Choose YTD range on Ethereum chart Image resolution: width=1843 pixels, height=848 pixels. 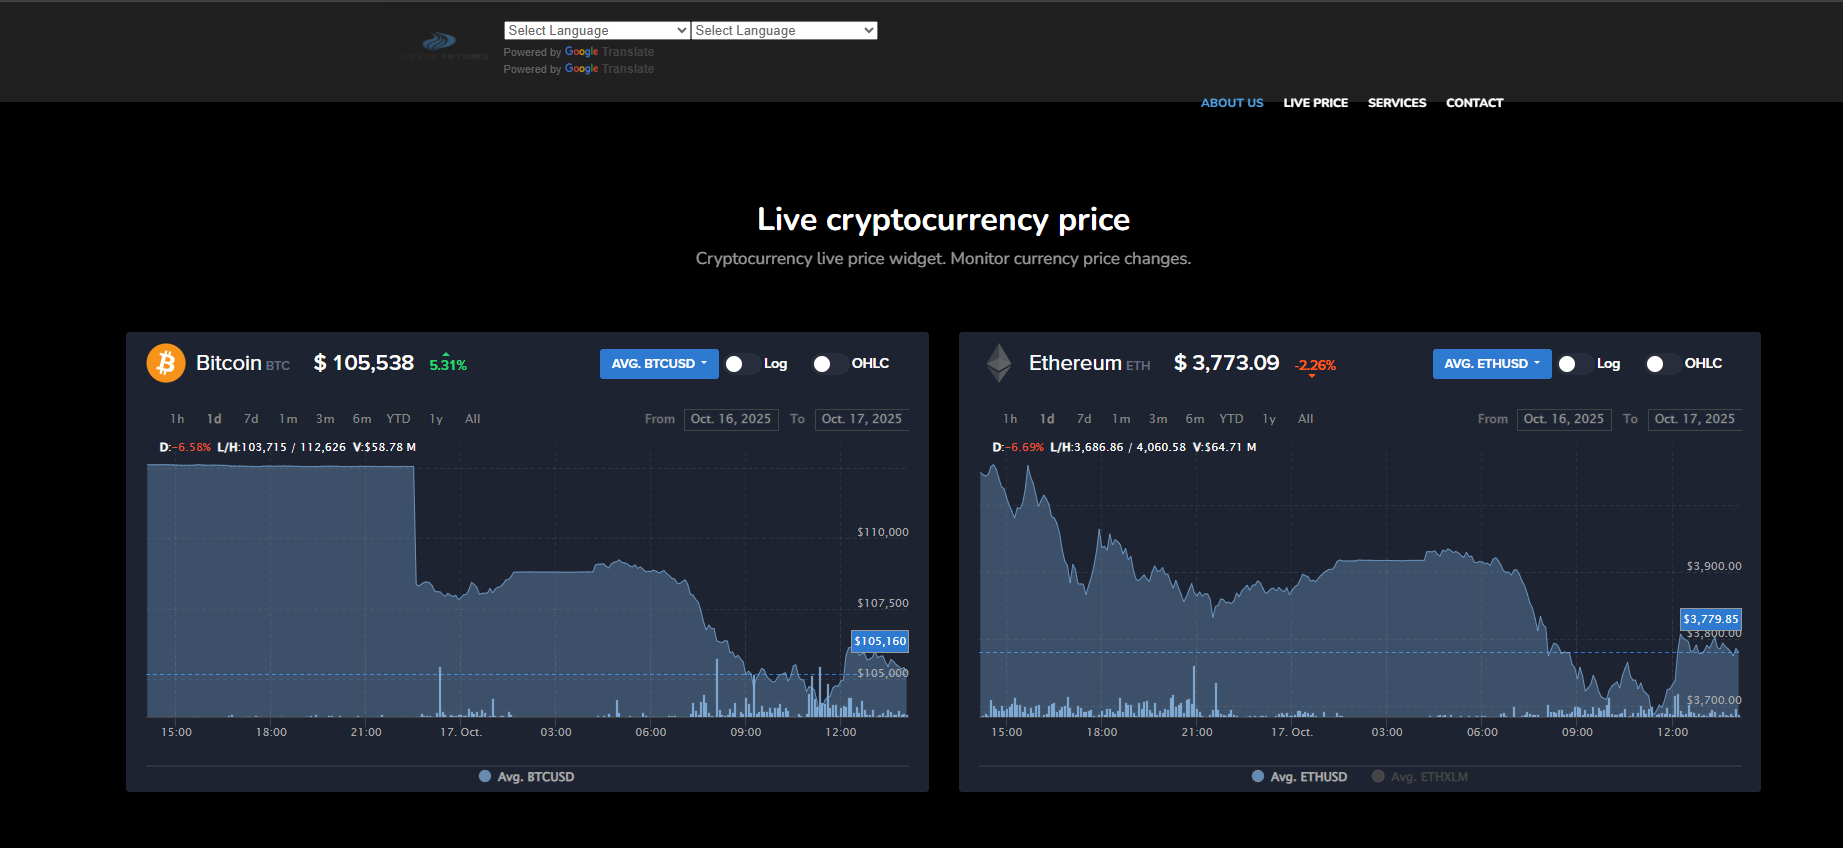[1231, 419]
